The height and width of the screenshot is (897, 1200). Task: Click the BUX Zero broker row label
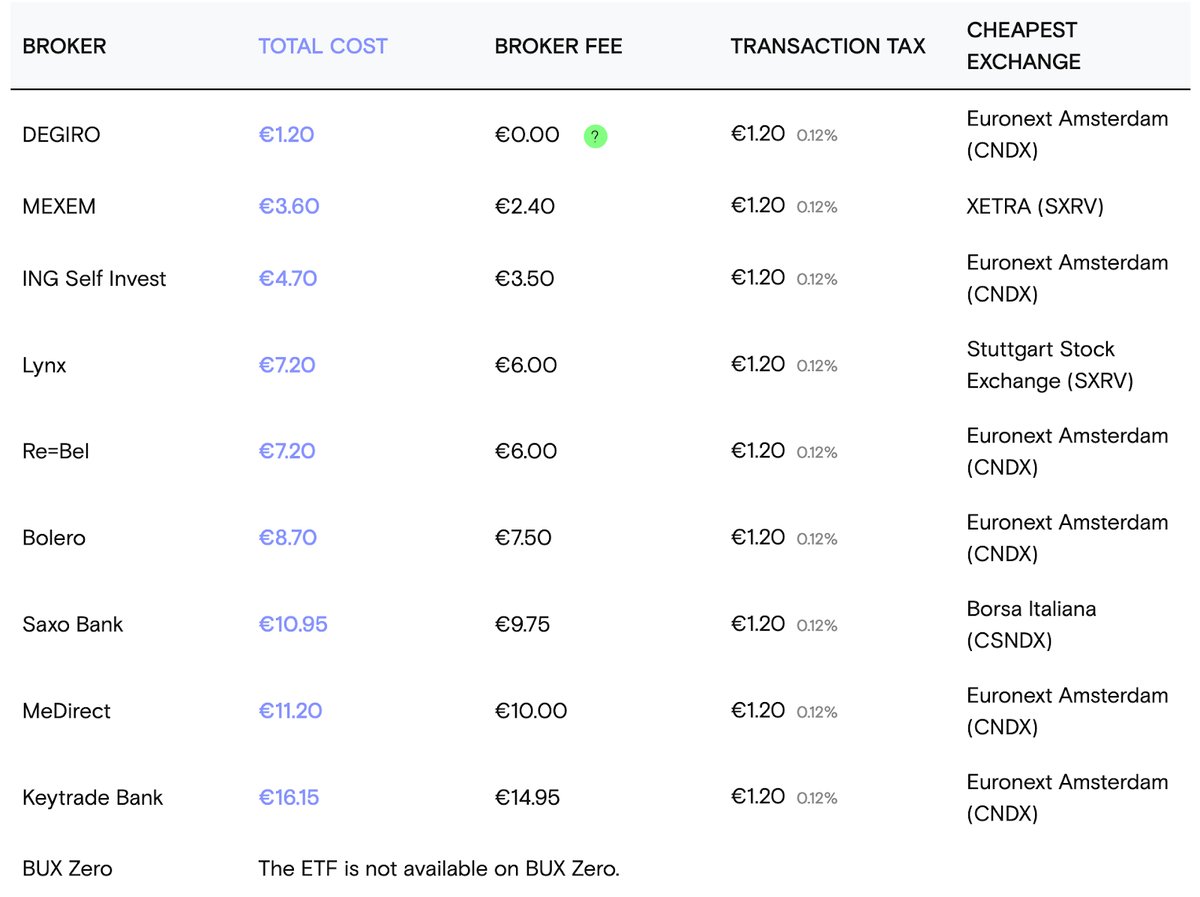67,868
